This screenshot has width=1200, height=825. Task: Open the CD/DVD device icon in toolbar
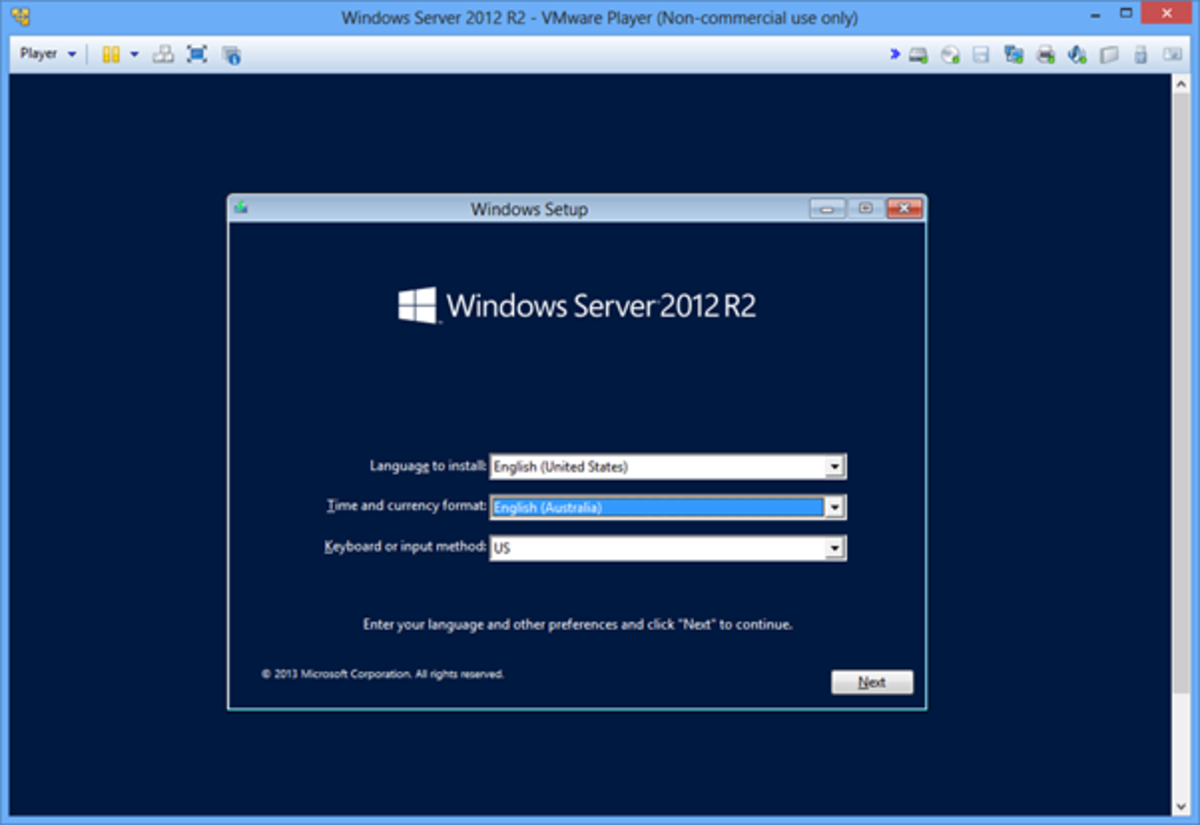pos(948,54)
